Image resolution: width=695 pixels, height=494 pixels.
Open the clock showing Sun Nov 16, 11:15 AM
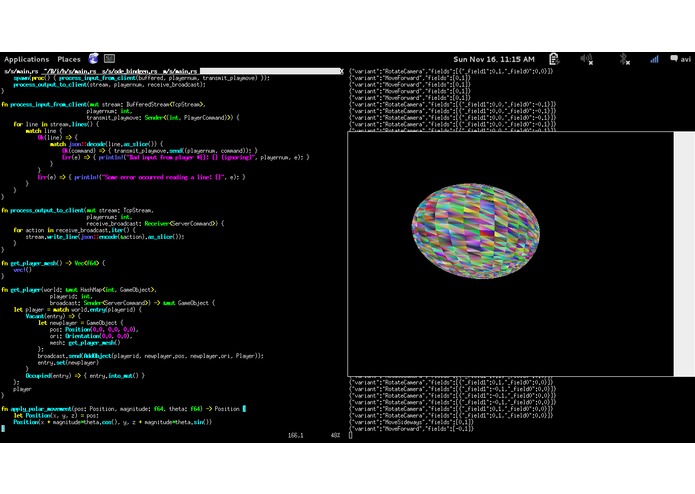[494, 59]
